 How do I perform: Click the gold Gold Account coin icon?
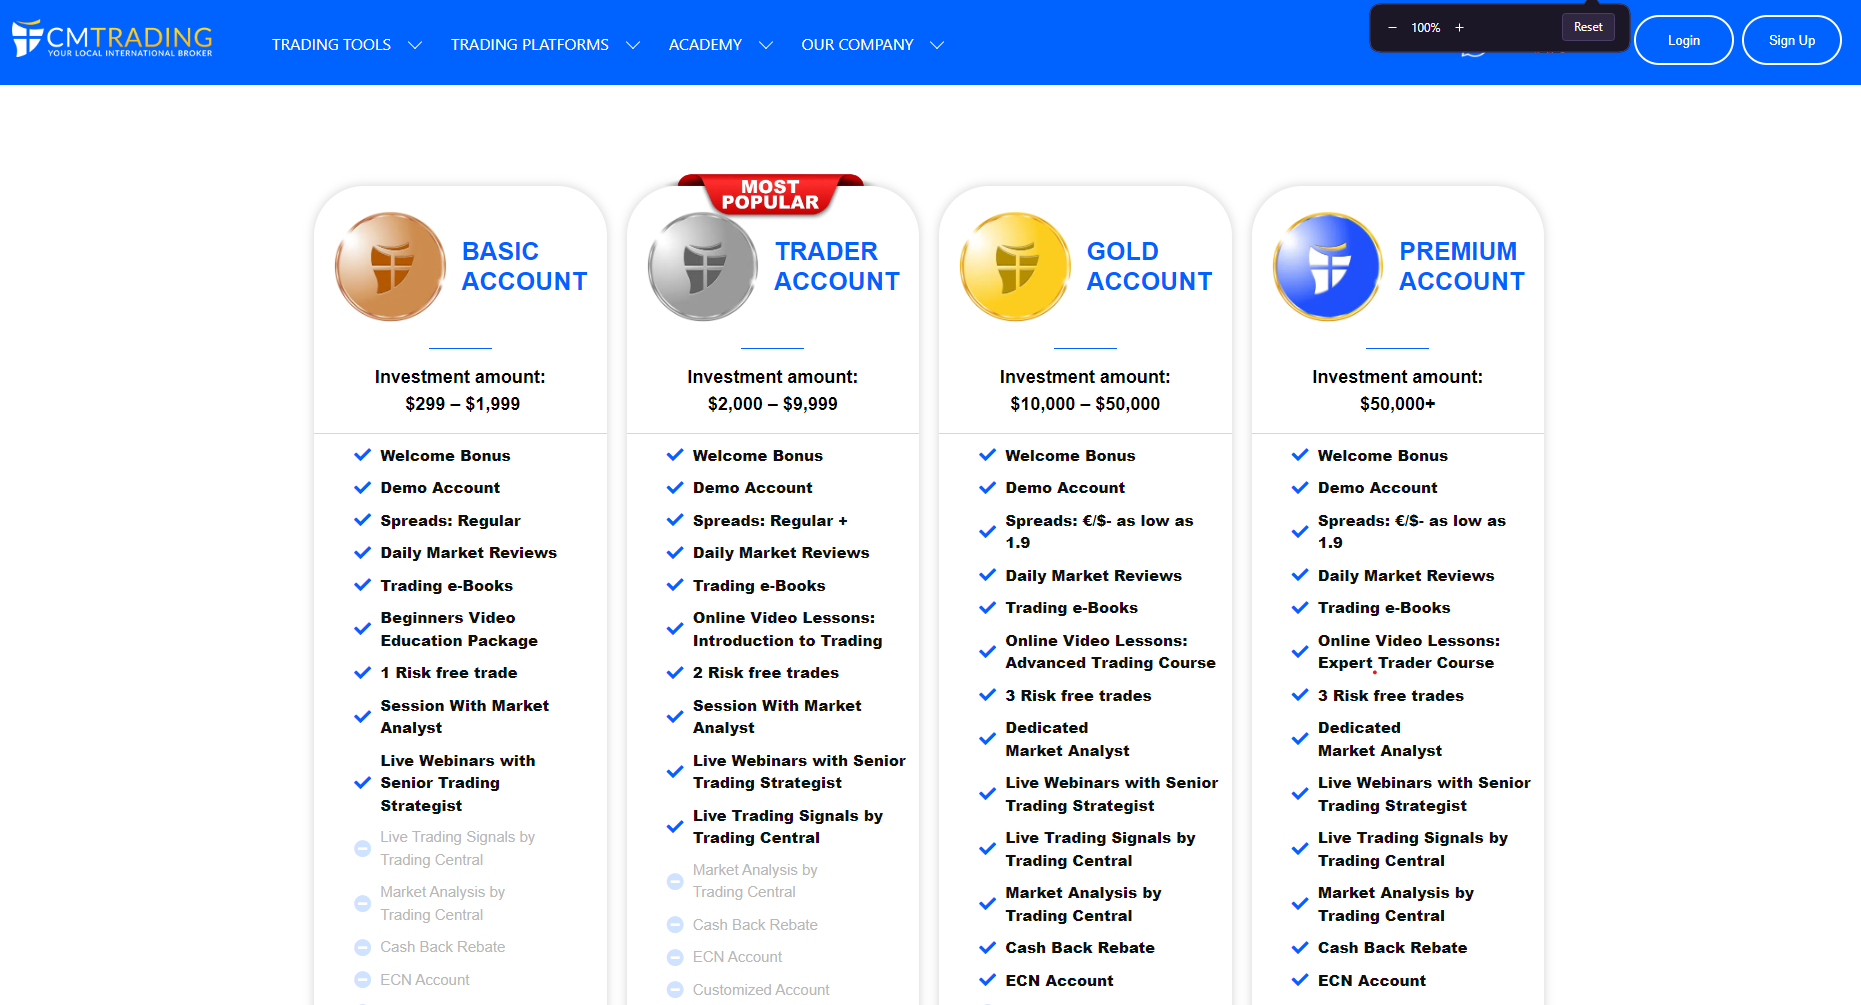[x=1015, y=266]
